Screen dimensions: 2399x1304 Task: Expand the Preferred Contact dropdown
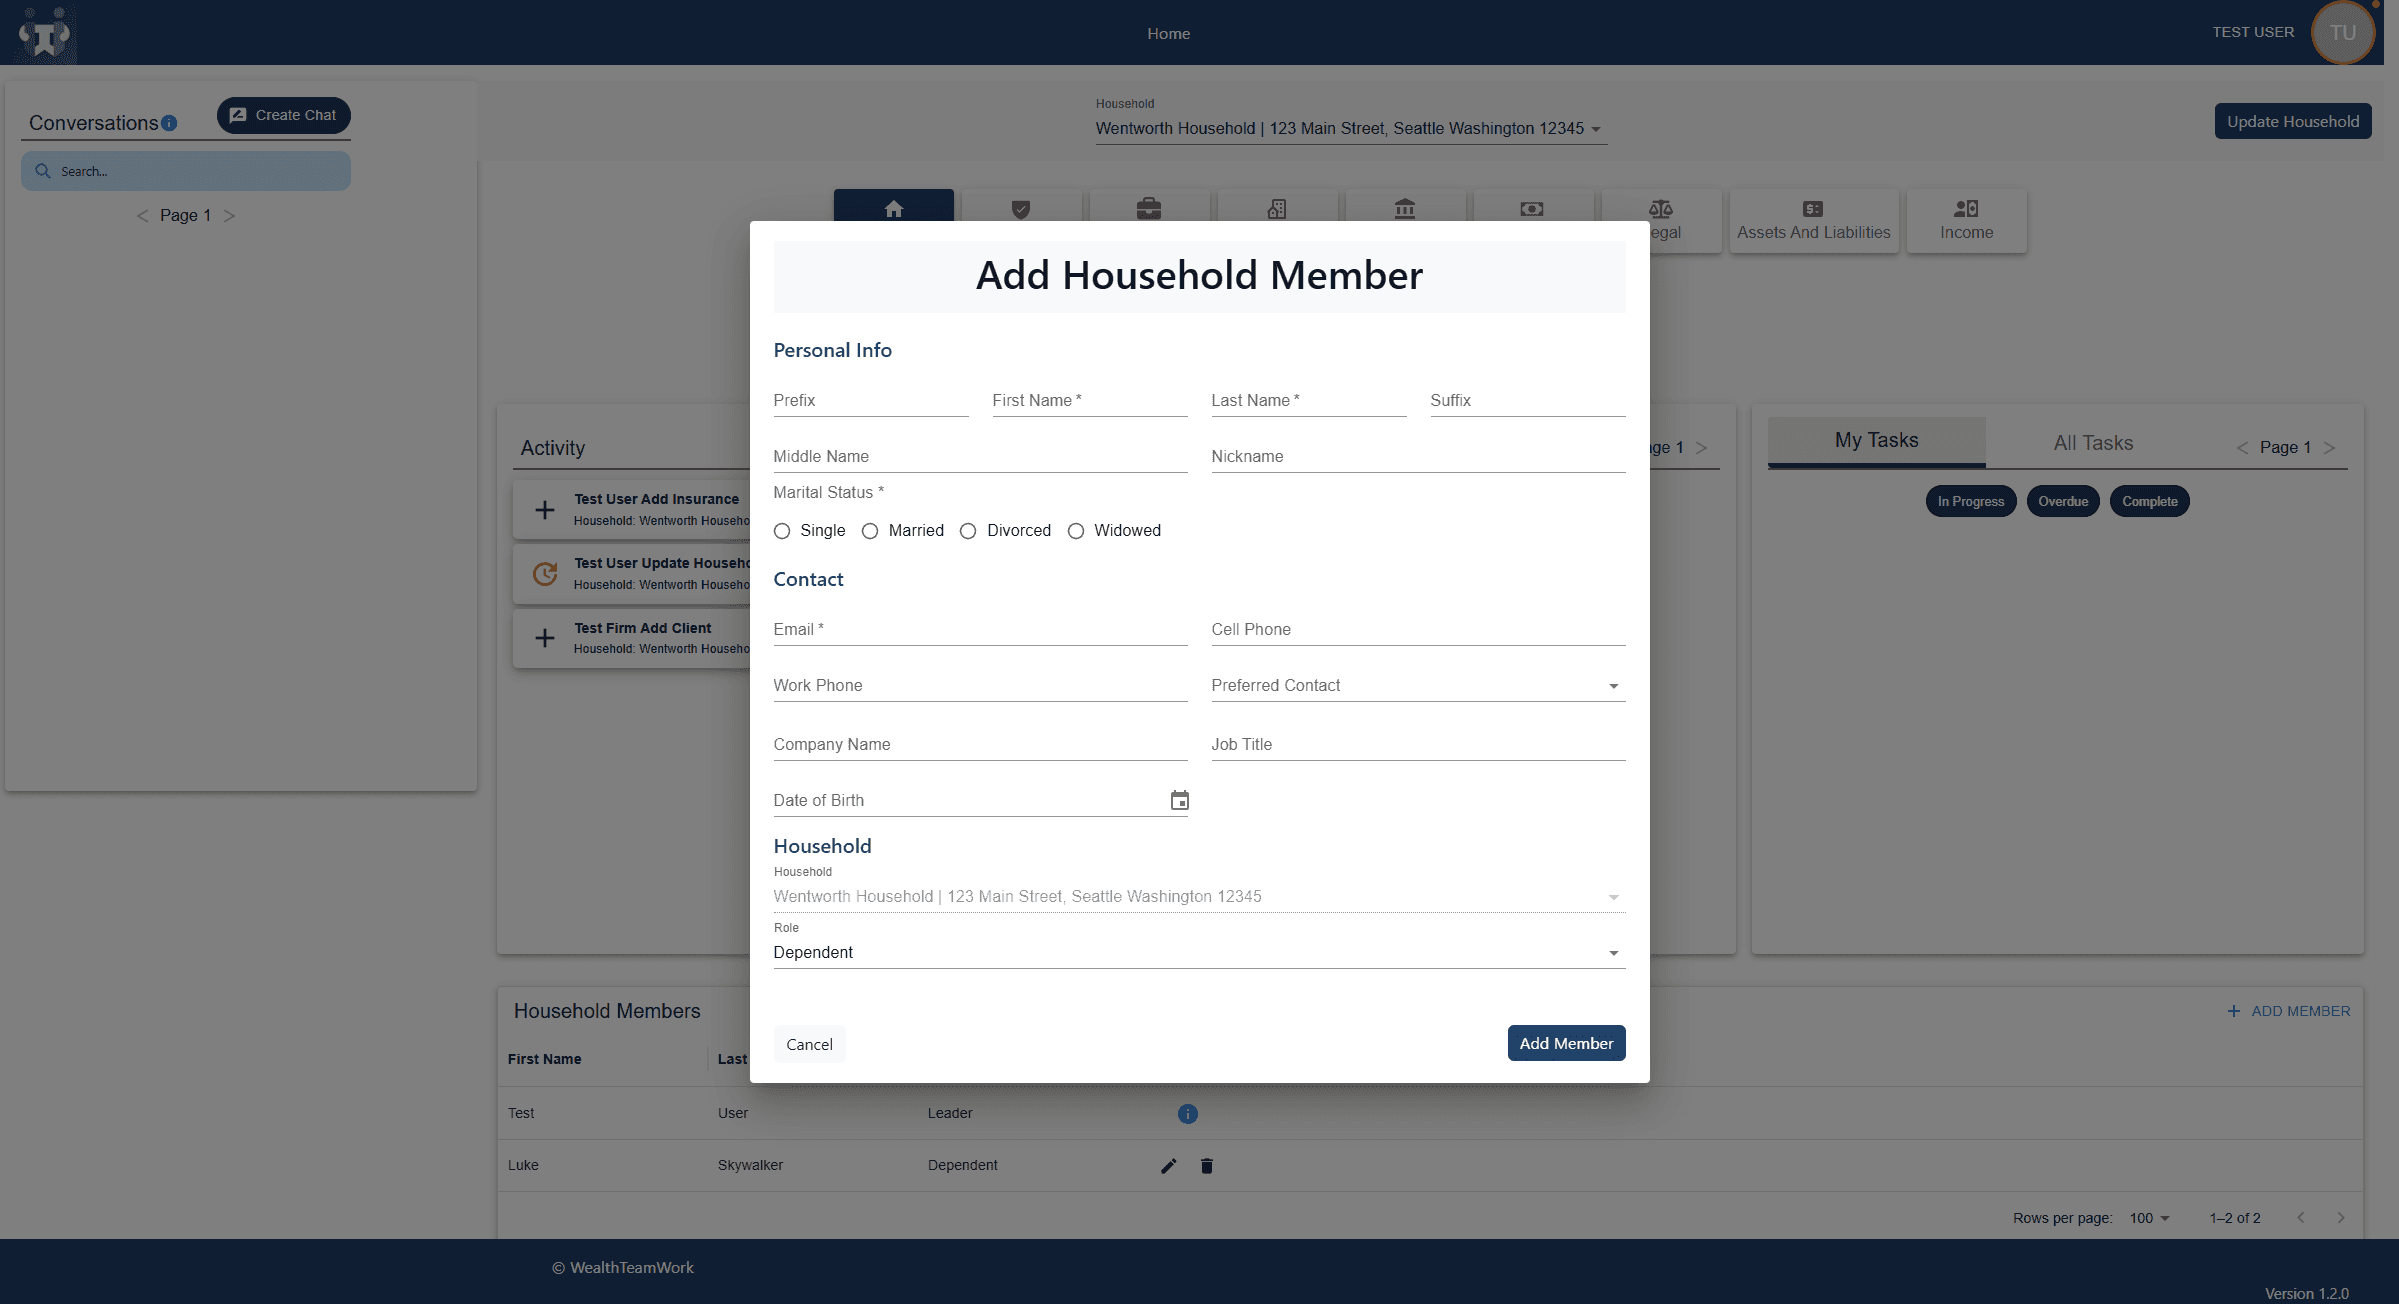pyautogui.click(x=1418, y=686)
